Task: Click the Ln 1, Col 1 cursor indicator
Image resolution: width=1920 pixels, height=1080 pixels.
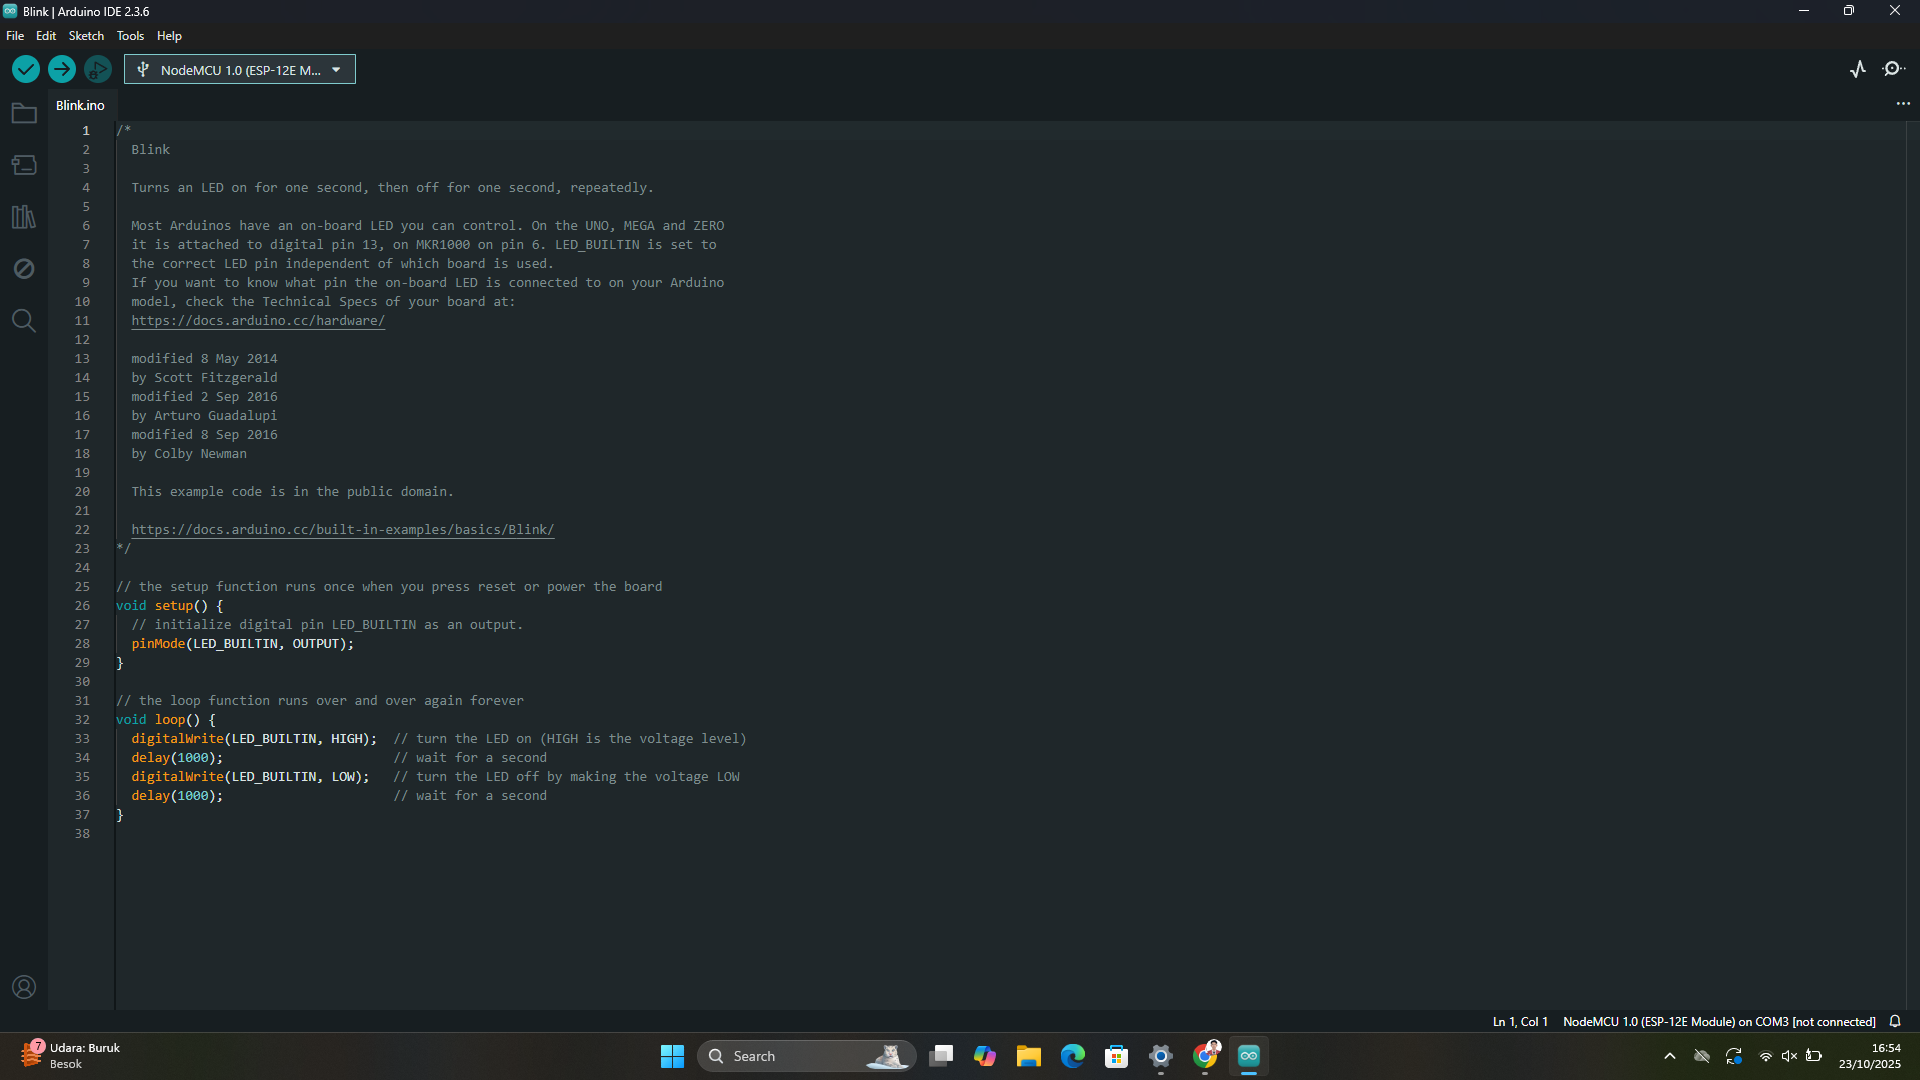Action: [x=1520, y=1021]
